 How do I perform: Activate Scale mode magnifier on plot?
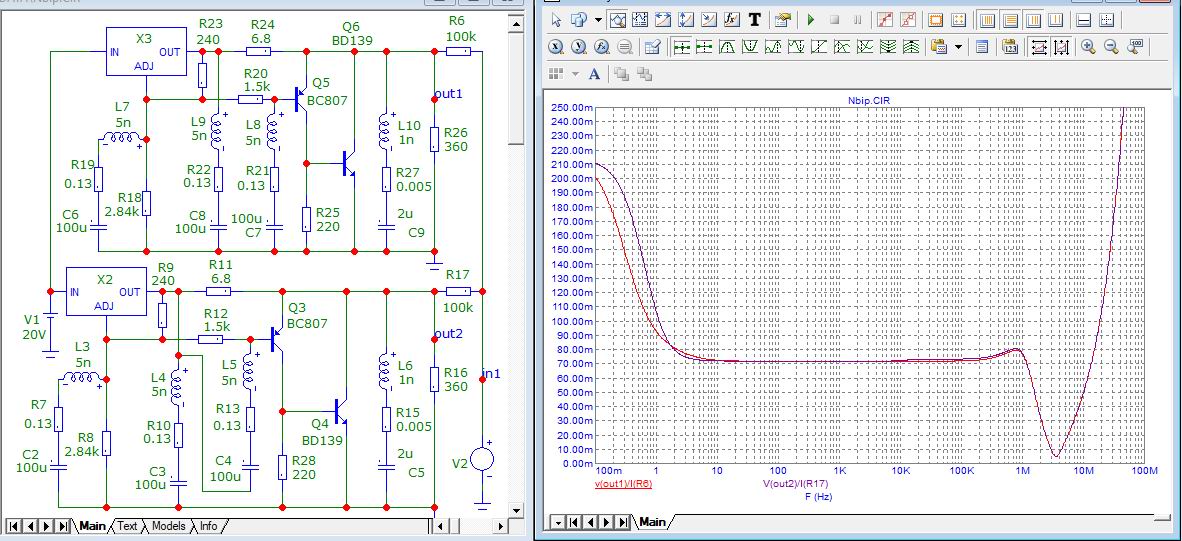click(x=618, y=20)
